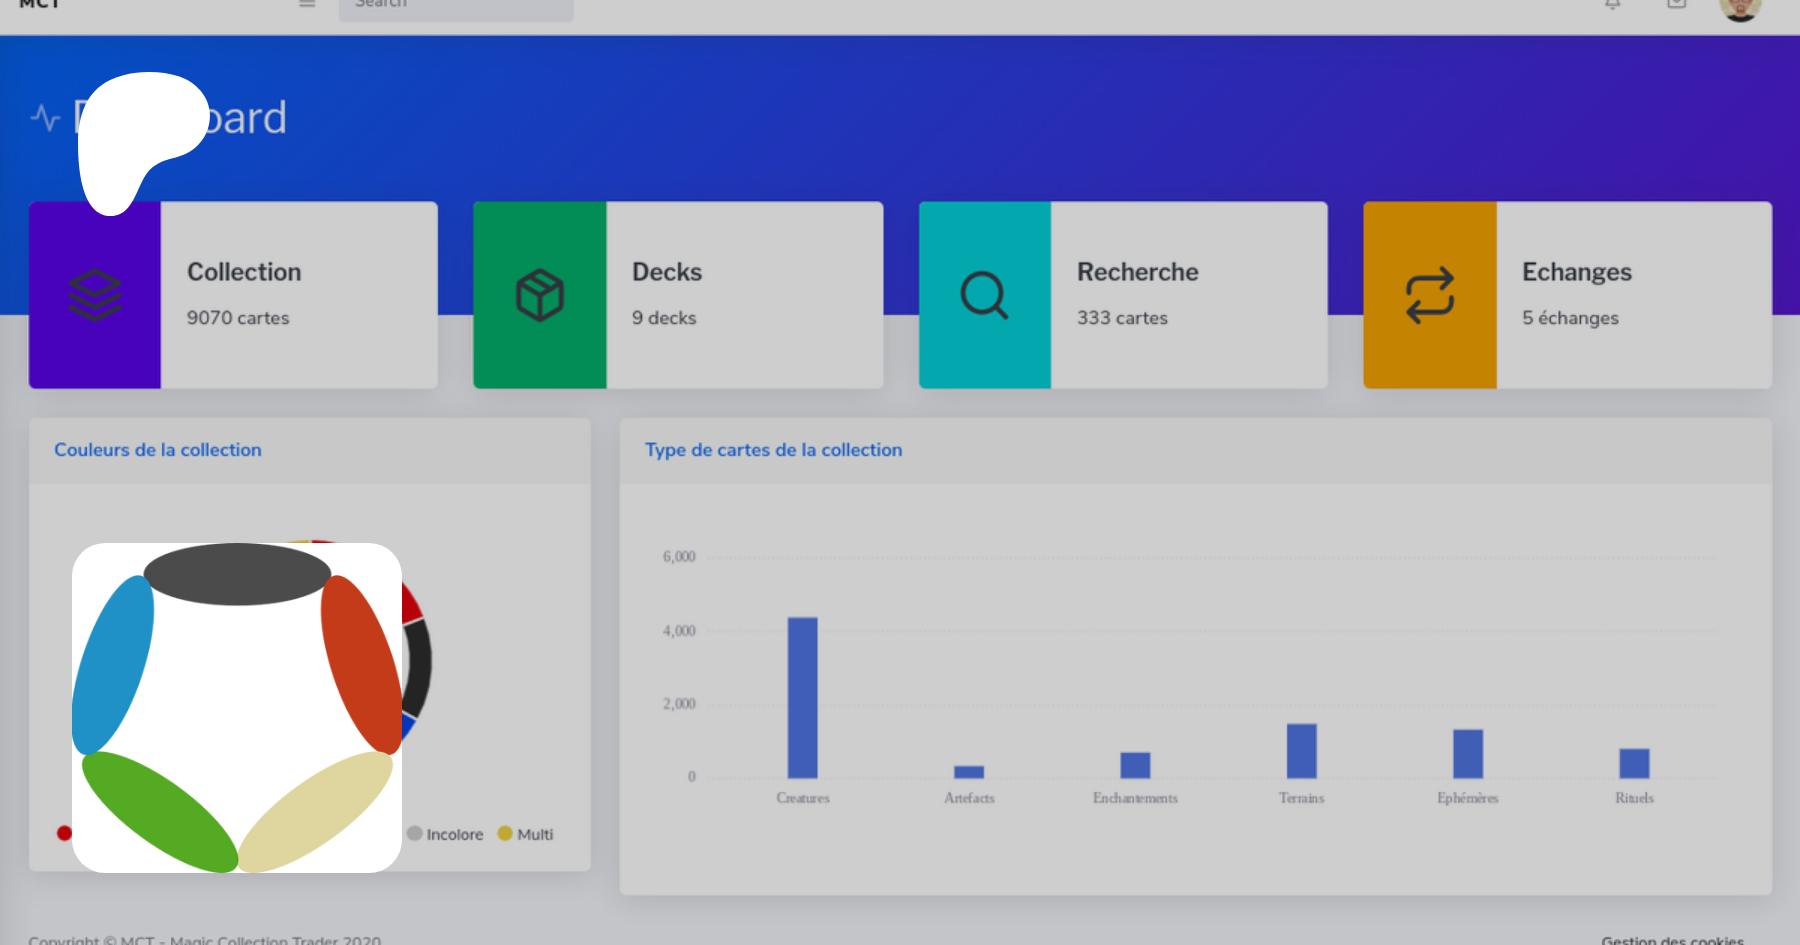Focus the Search input field
The image size is (1800, 945).
[x=456, y=7]
